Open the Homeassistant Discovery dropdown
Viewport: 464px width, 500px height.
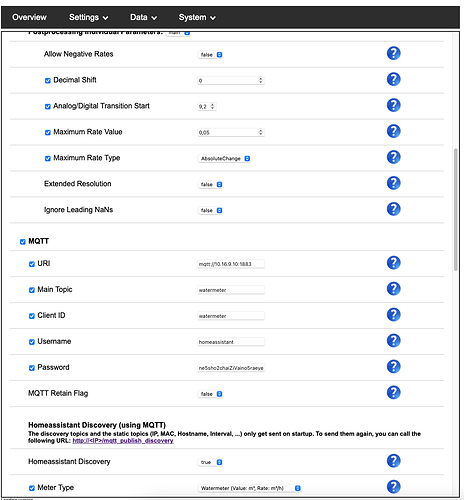point(210,462)
